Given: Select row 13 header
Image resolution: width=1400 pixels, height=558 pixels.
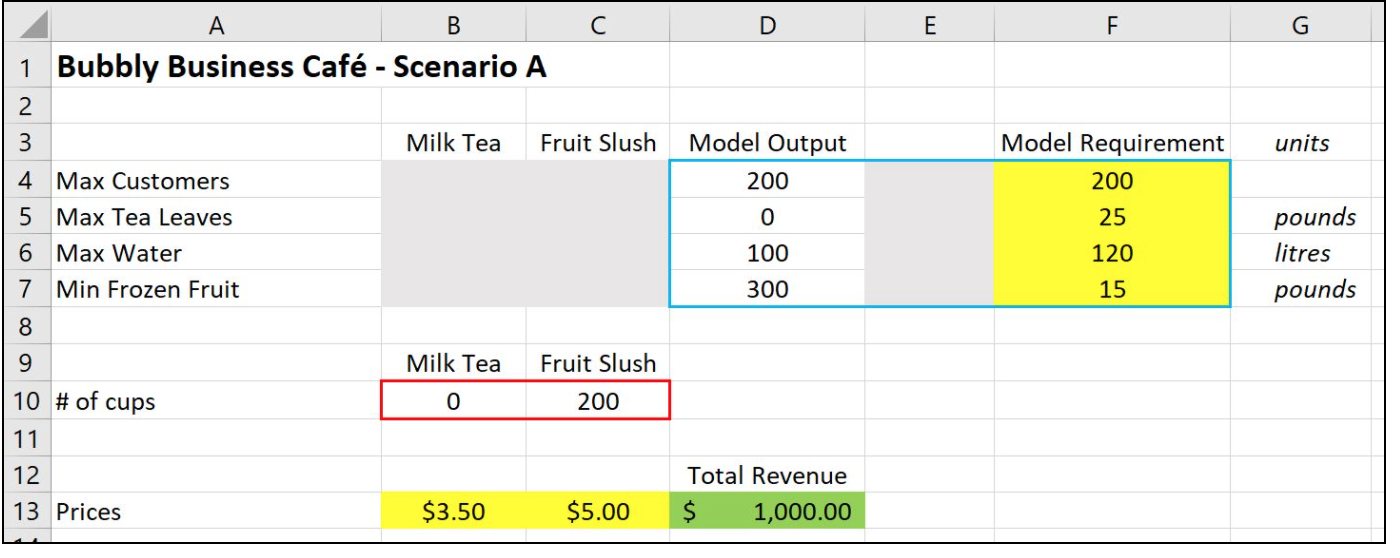Looking at the screenshot, I should [x=27, y=511].
